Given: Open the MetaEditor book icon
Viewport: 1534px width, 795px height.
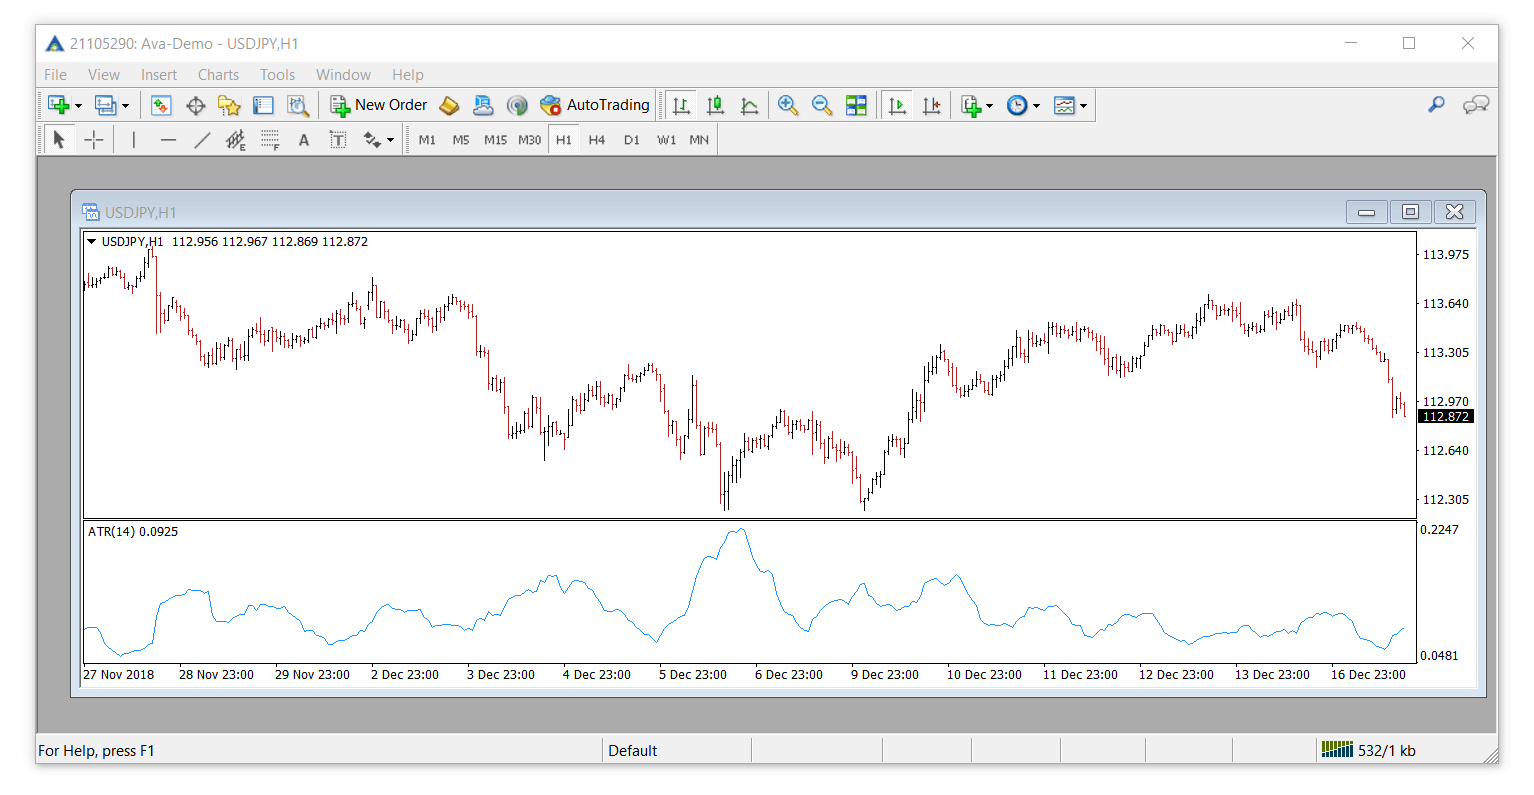Looking at the screenshot, I should tap(450, 105).
